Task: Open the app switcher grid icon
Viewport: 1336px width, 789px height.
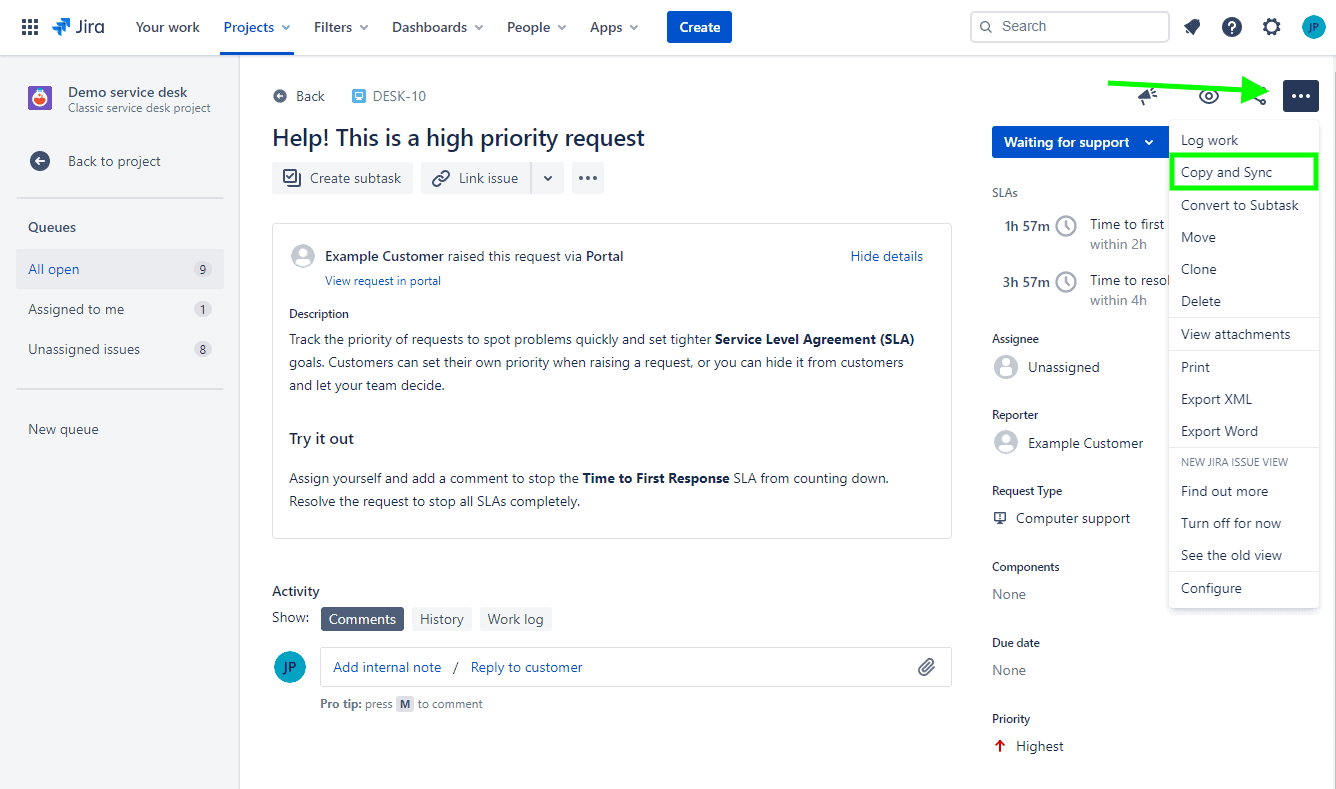Action: tap(29, 26)
